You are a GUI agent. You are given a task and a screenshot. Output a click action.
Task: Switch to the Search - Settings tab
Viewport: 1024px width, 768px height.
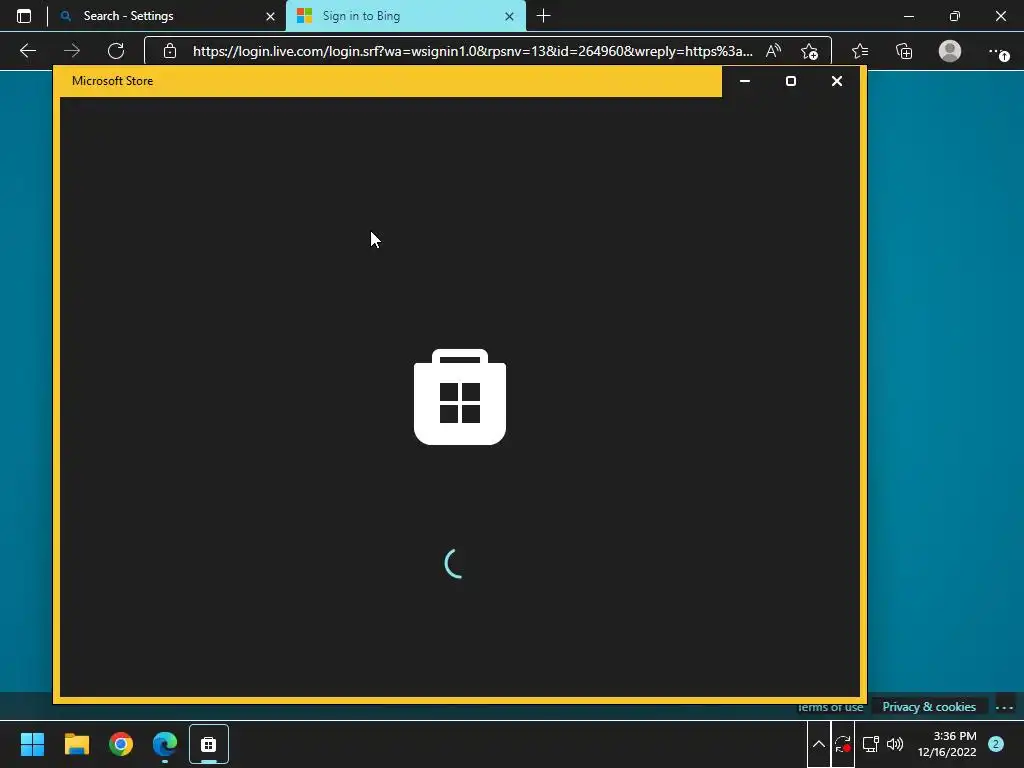[167, 16]
